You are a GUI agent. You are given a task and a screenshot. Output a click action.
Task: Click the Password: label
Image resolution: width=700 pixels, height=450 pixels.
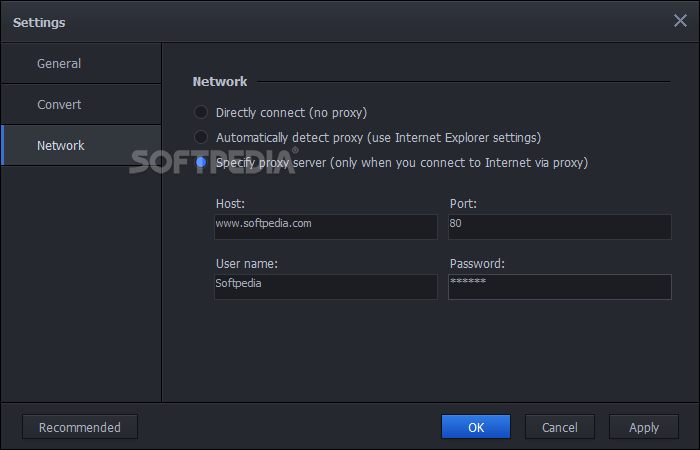click(477, 264)
